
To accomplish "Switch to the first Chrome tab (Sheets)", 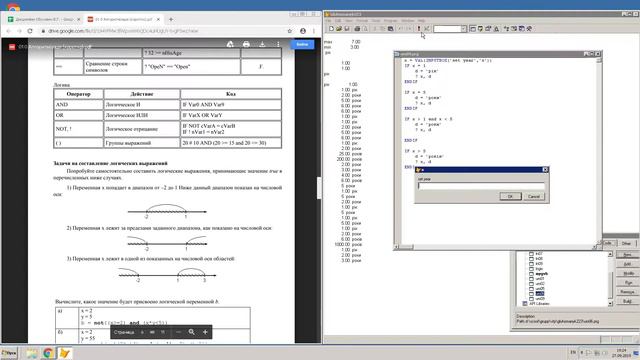I will (x=44, y=19).
